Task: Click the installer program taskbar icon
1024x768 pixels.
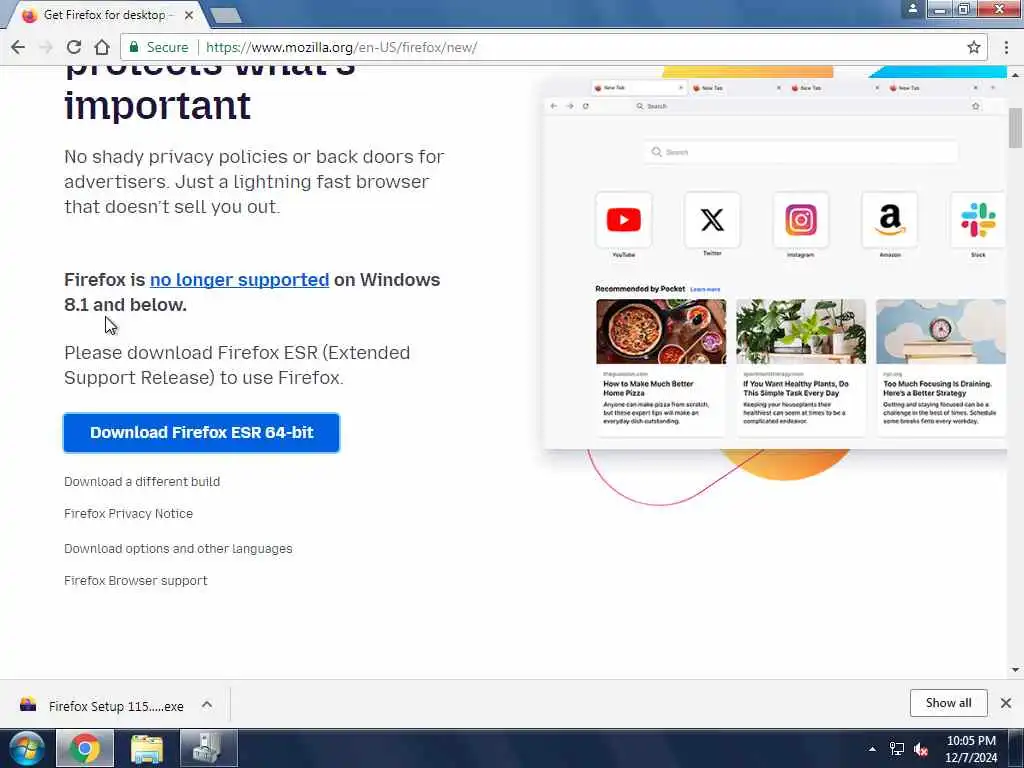Action: pyautogui.click(x=209, y=748)
